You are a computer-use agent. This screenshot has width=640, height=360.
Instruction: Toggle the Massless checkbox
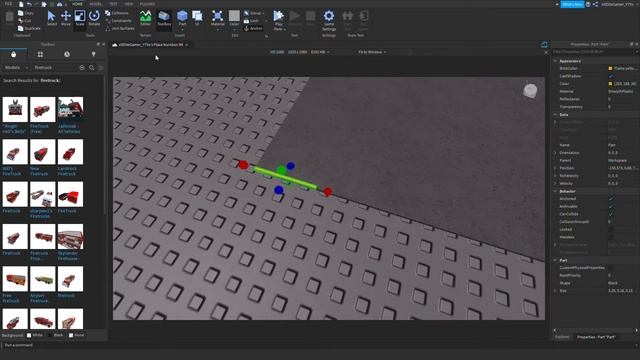611,237
